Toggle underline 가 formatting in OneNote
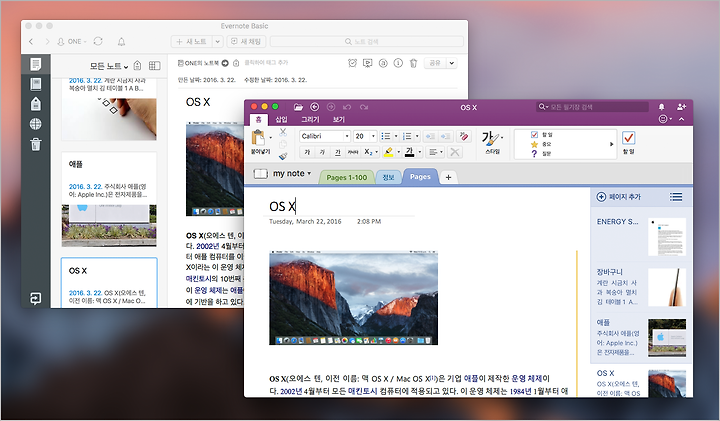Image resolution: width=720 pixels, height=421 pixels. tap(338, 152)
